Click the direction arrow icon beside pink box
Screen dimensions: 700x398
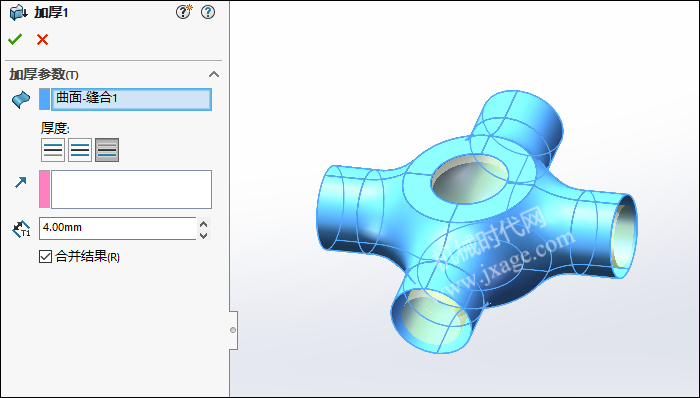21,182
